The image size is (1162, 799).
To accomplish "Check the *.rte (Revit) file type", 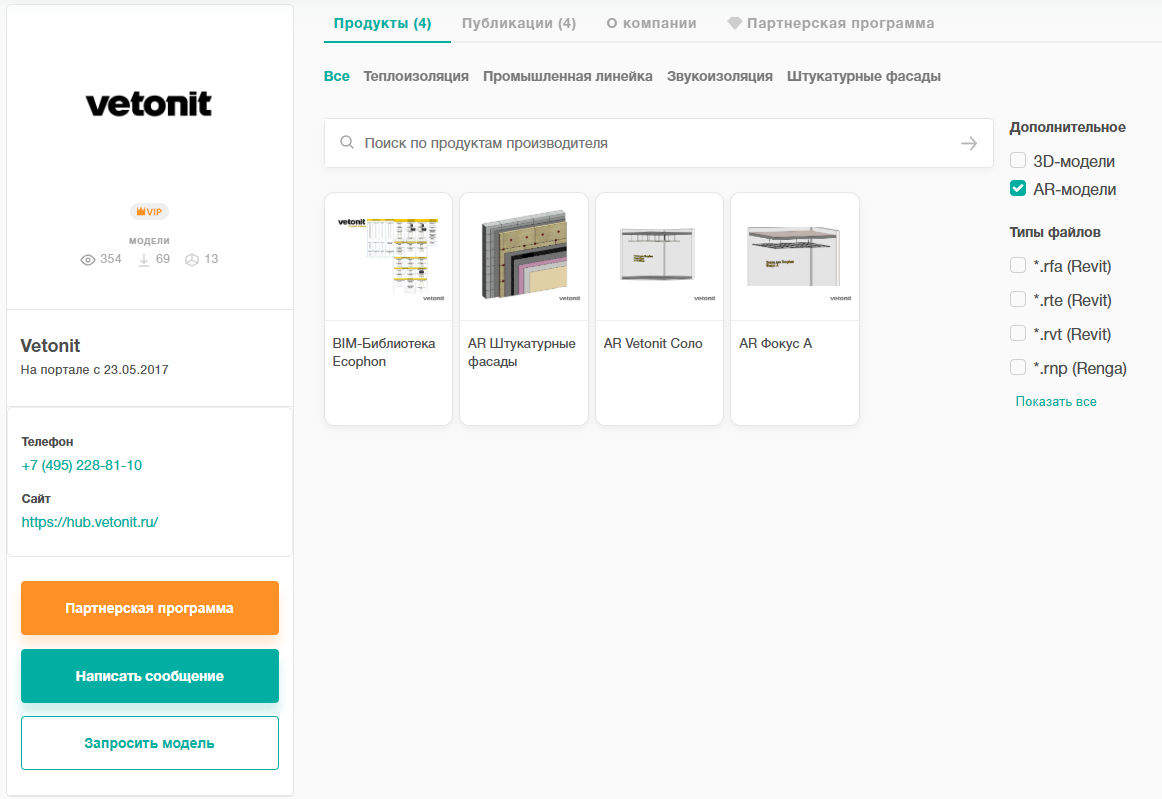I will tap(1017, 299).
